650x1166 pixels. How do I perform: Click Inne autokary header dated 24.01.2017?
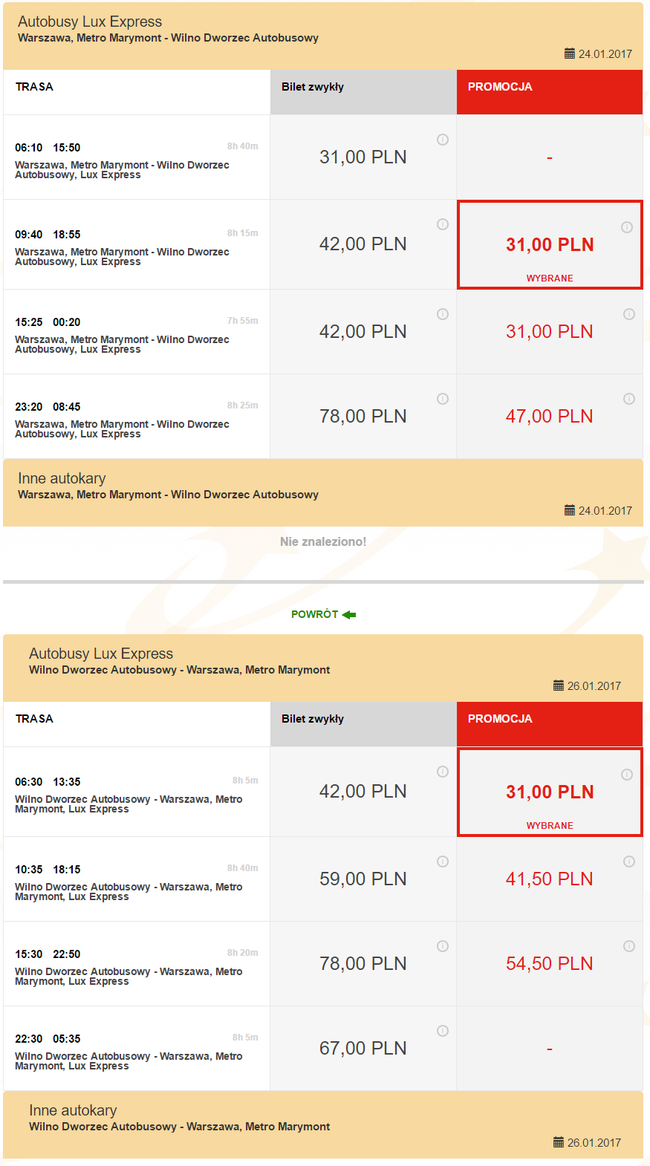(x=323, y=493)
